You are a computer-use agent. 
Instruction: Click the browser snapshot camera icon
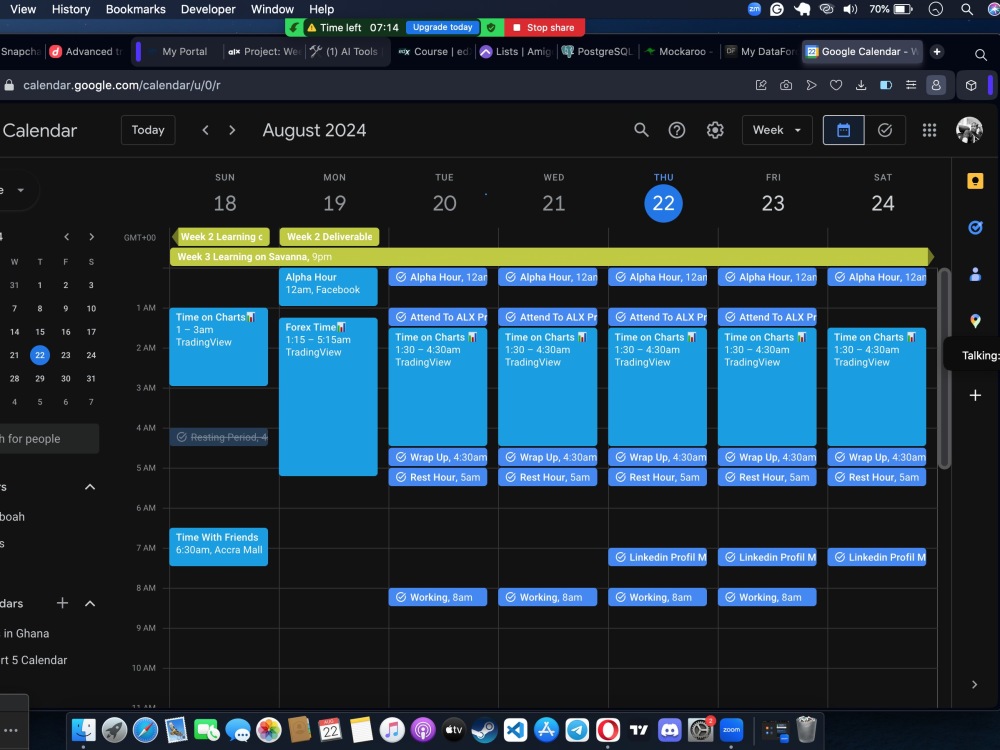tap(786, 85)
